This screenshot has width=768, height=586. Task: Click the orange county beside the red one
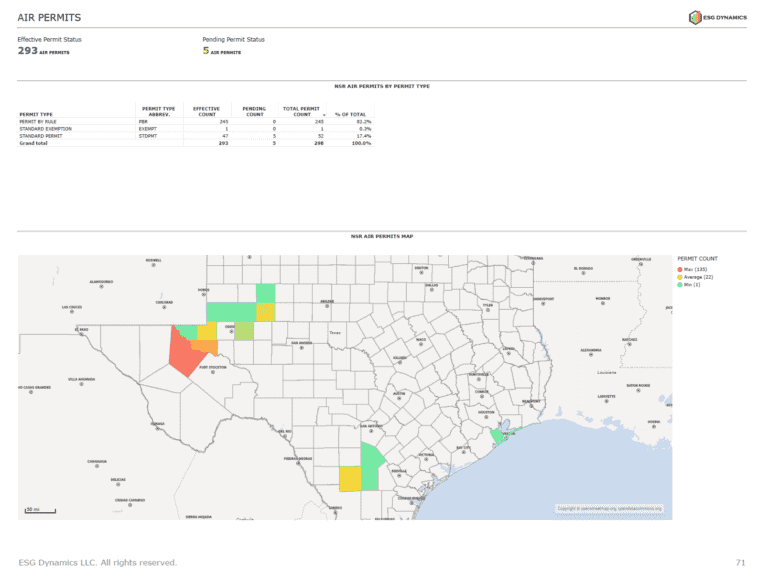[x=204, y=347]
